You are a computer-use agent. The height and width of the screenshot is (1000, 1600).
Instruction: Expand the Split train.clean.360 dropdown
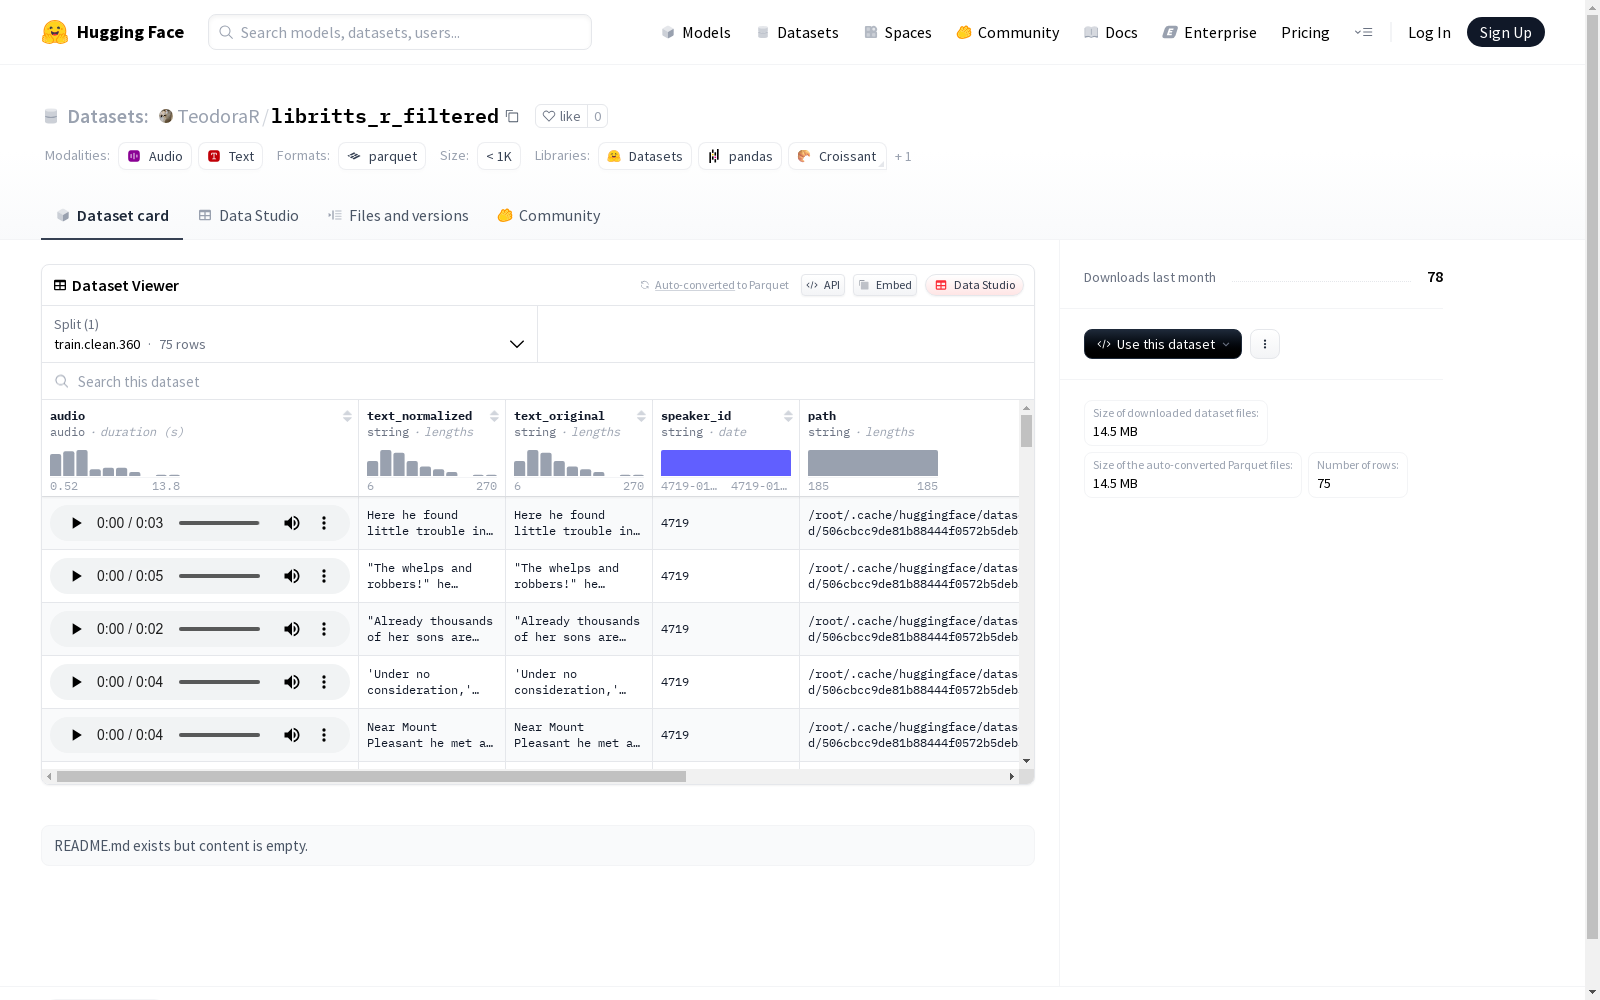290,334
